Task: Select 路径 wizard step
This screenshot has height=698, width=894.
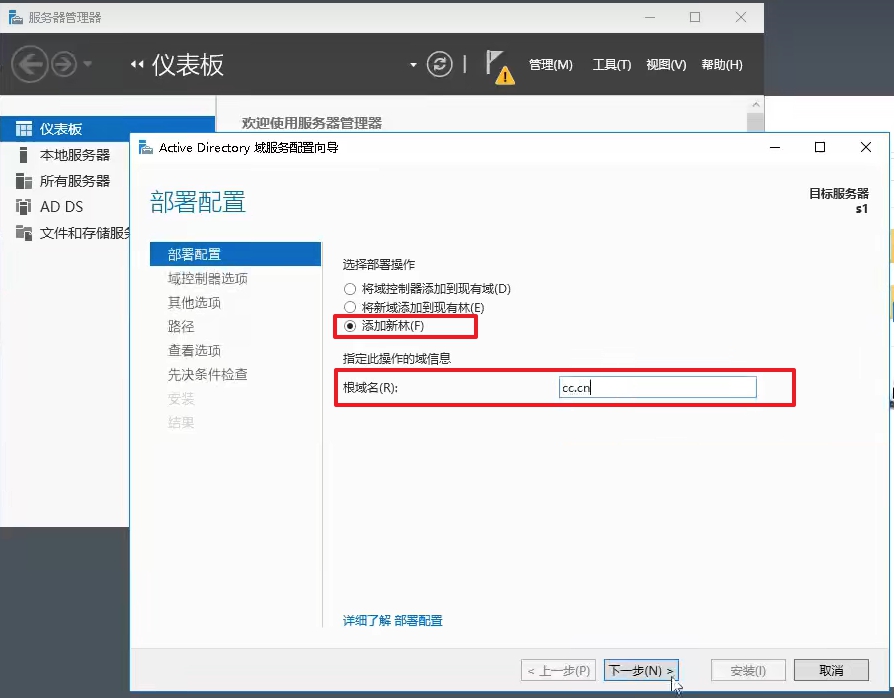Action: click(181, 326)
